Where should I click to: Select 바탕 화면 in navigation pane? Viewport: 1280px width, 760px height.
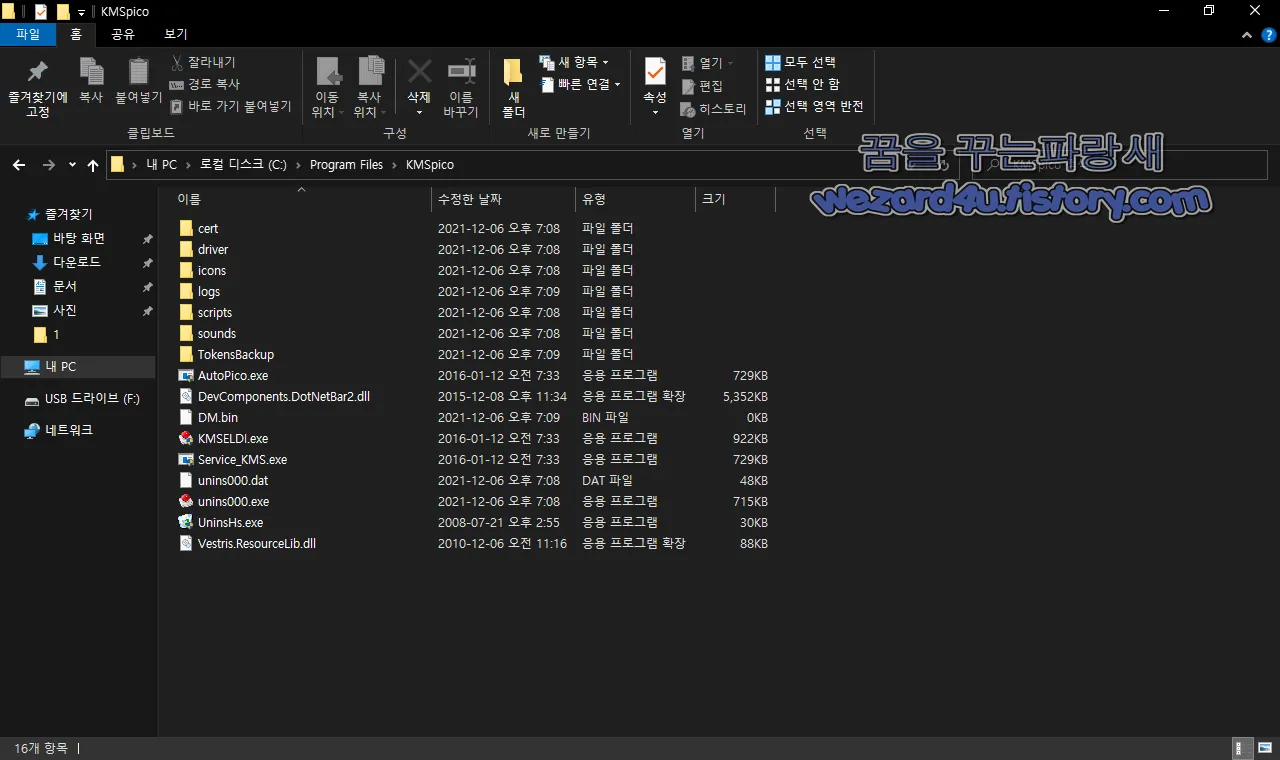pos(78,238)
